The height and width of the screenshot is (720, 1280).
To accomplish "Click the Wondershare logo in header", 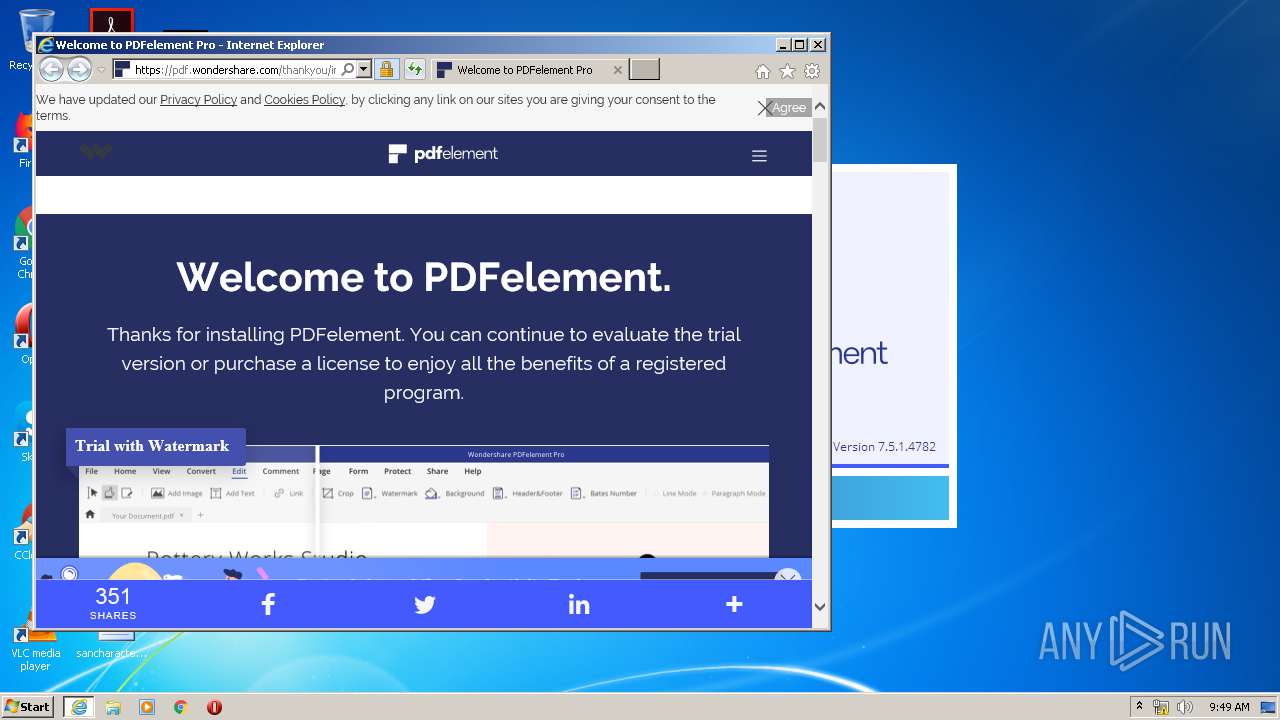I will click(96, 152).
